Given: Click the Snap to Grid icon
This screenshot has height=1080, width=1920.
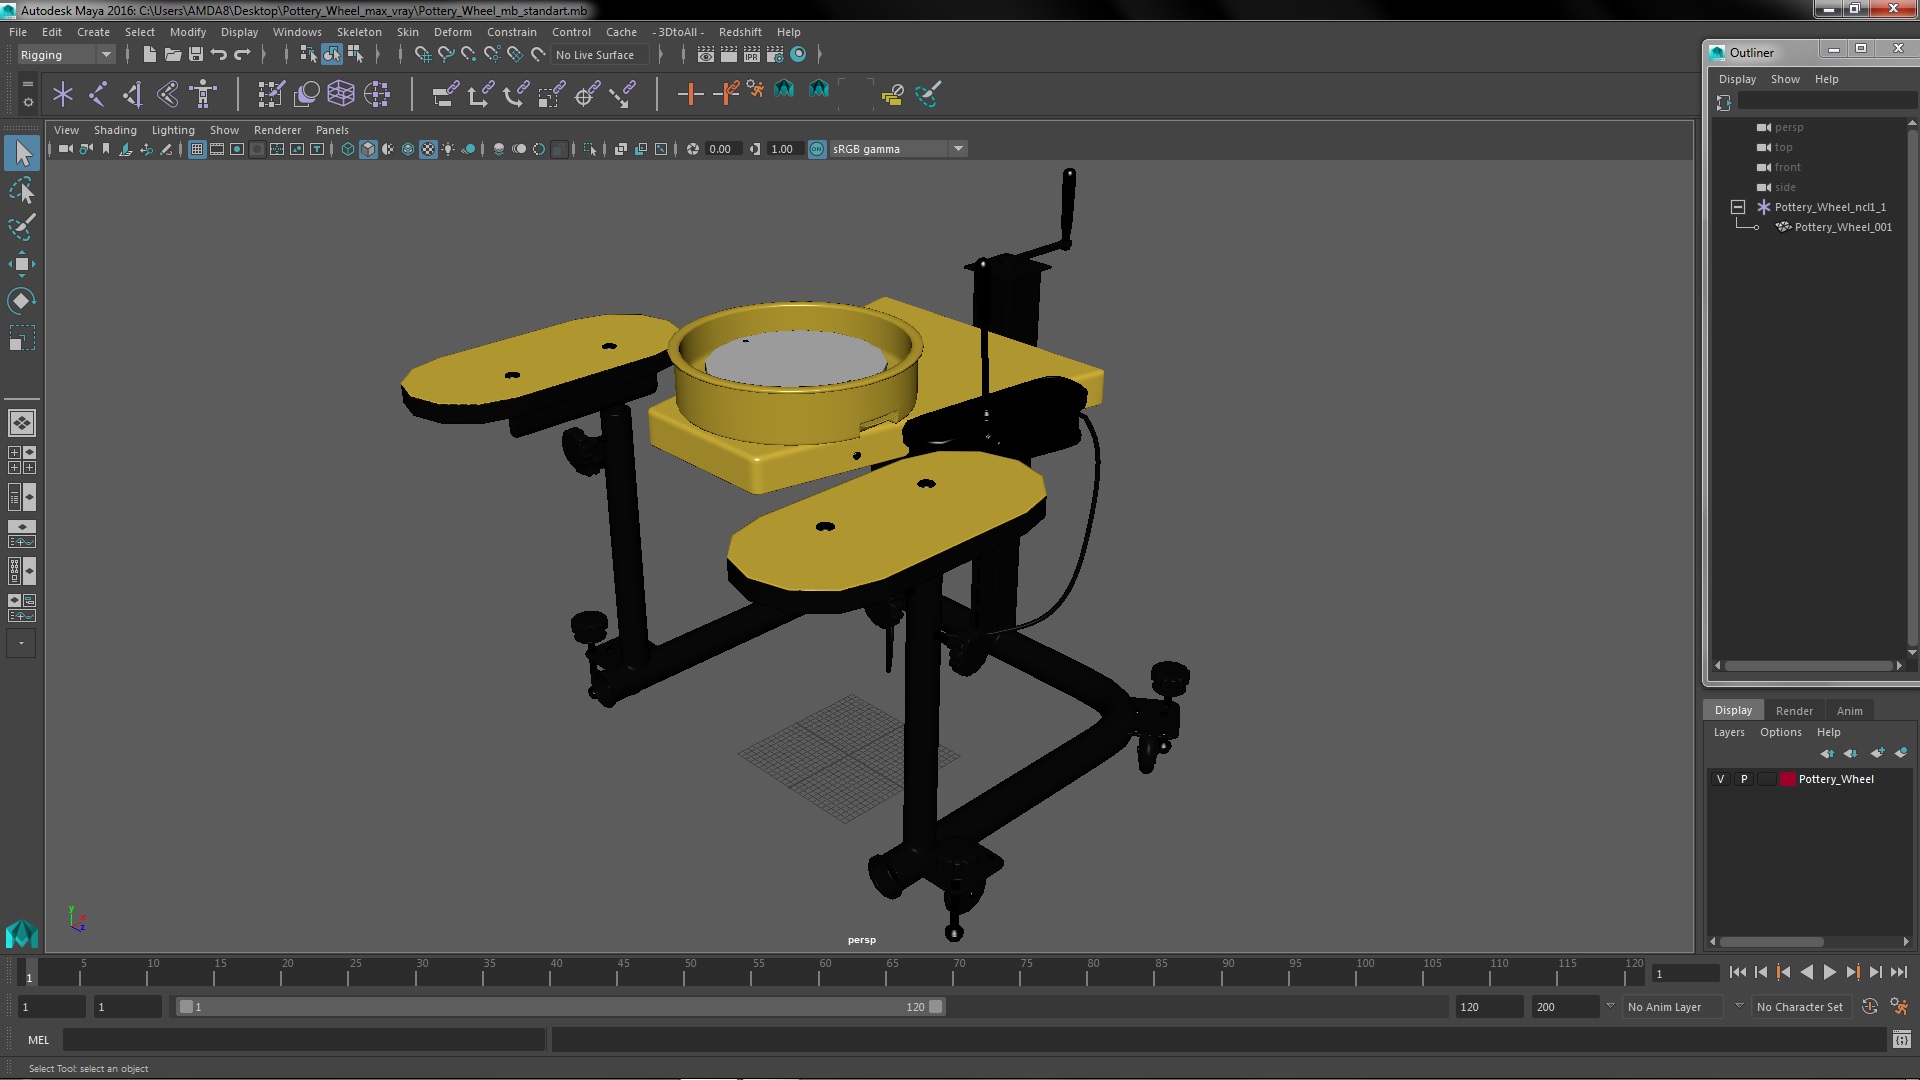Looking at the screenshot, I should pyautogui.click(x=422, y=54).
